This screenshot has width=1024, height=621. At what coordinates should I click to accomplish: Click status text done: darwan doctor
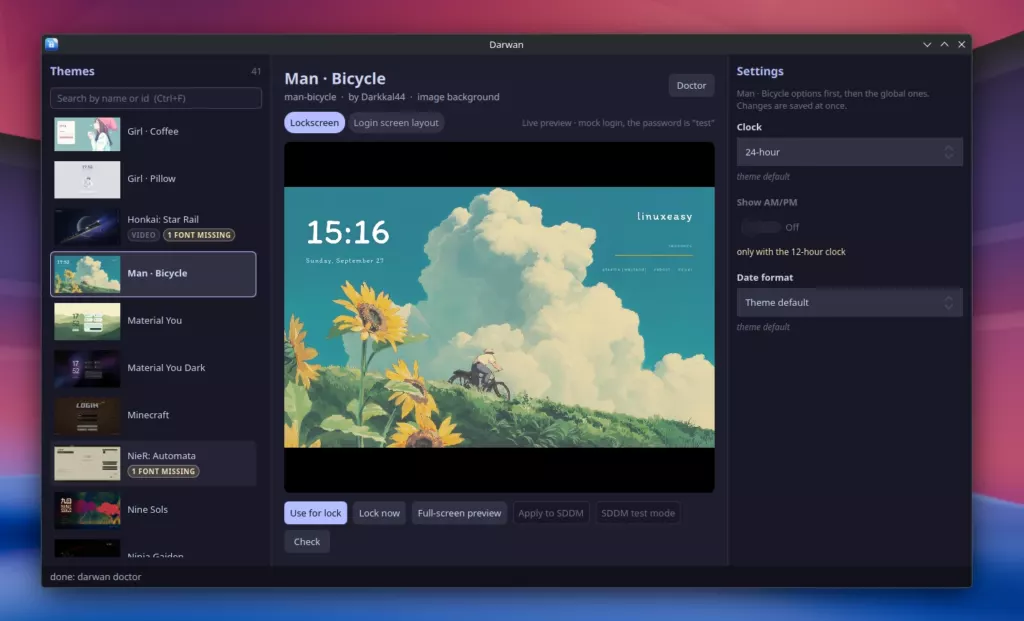(x=95, y=577)
